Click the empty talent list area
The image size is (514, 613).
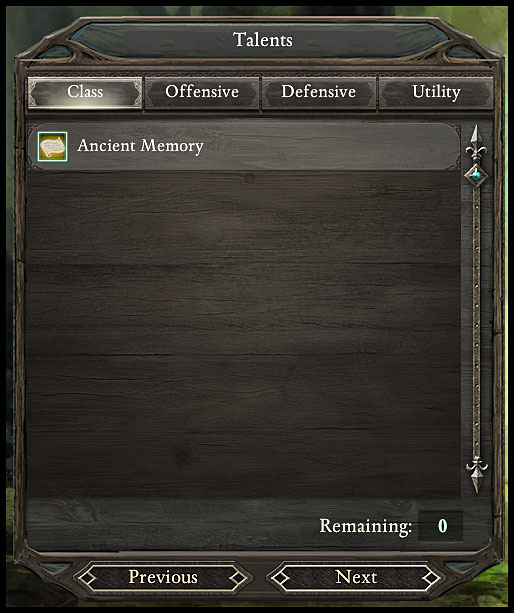[244, 334]
